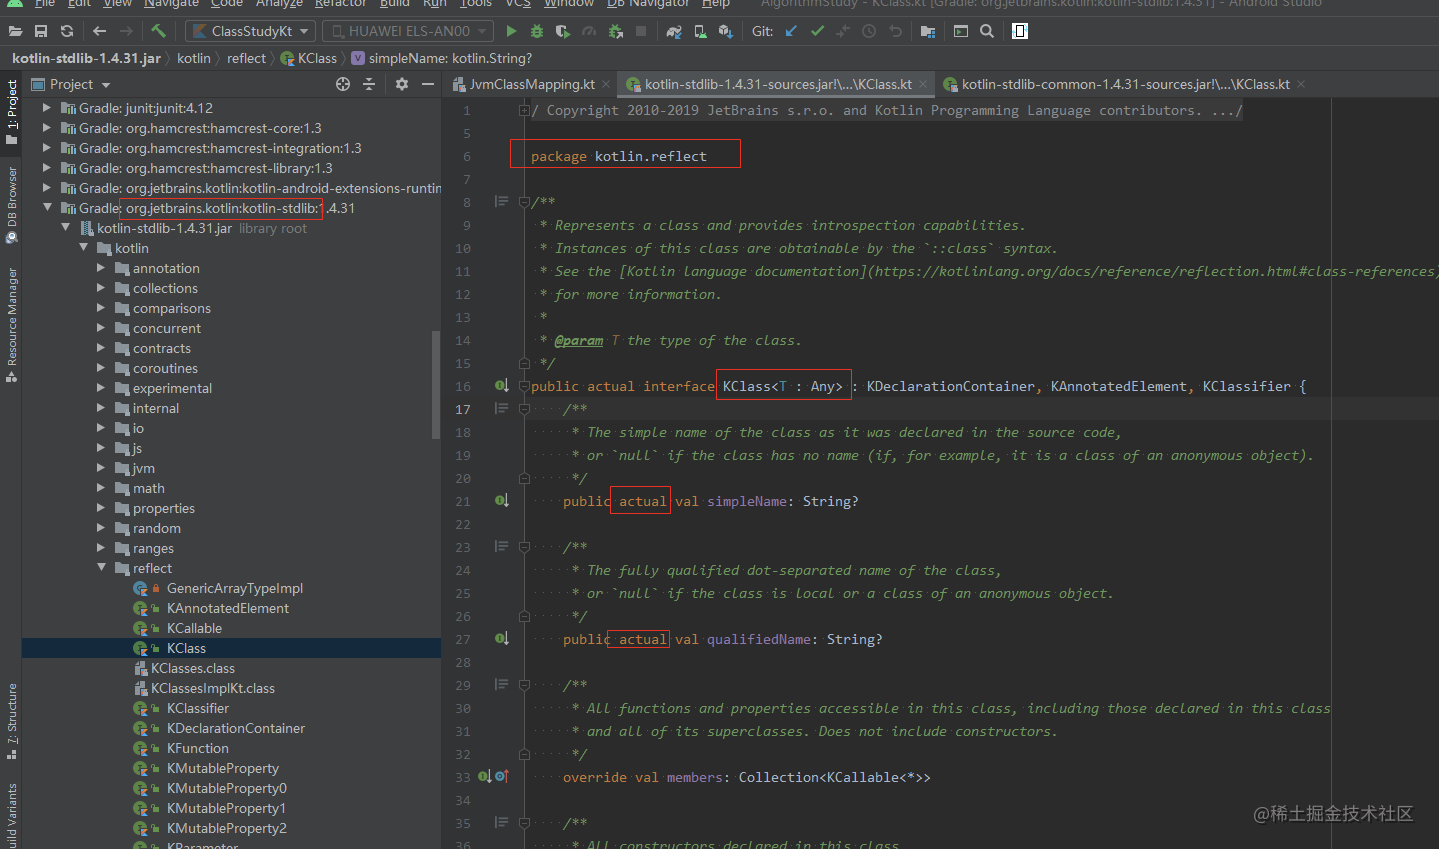Viewport: 1439px width, 849px height.
Task: Open the ClassStudyKt run configuration dropdown
Action: pos(251,31)
